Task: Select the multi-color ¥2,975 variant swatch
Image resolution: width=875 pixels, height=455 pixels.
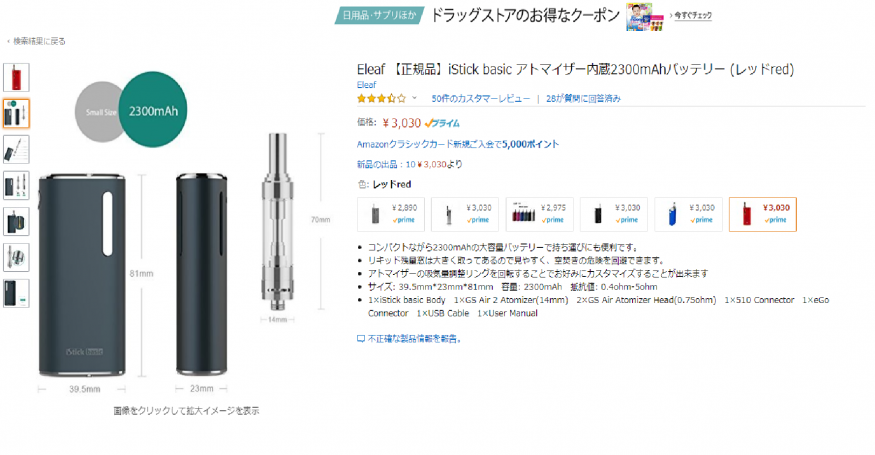Action: coord(540,214)
